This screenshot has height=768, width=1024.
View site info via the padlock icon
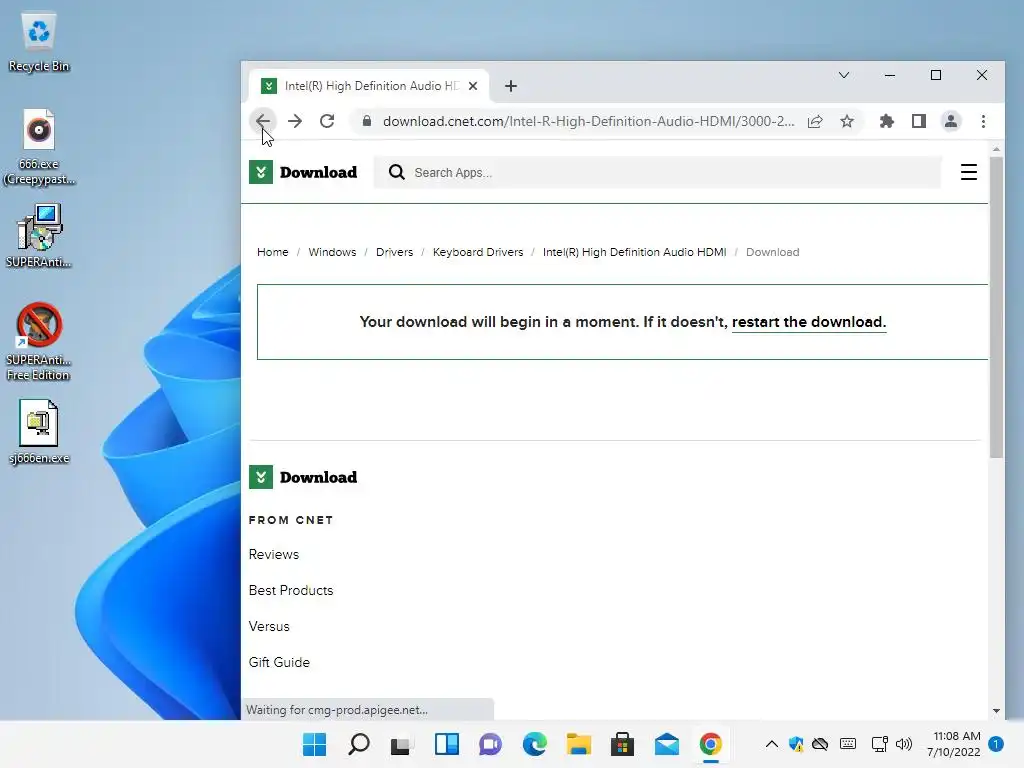[367, 121]
